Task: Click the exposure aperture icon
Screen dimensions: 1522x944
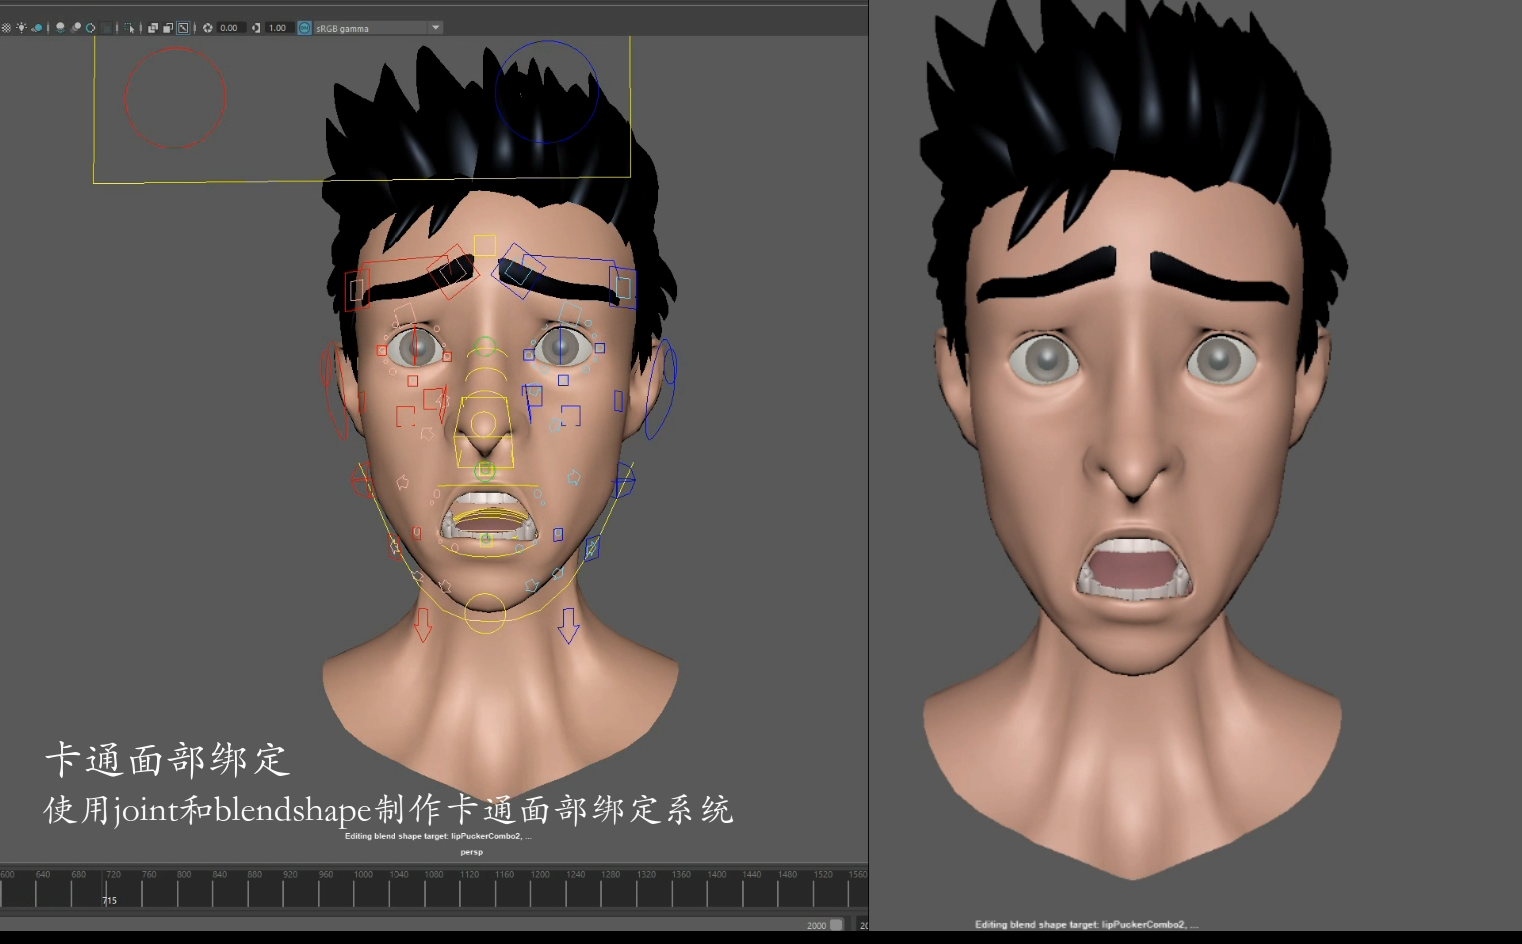Action: (208, 28)
